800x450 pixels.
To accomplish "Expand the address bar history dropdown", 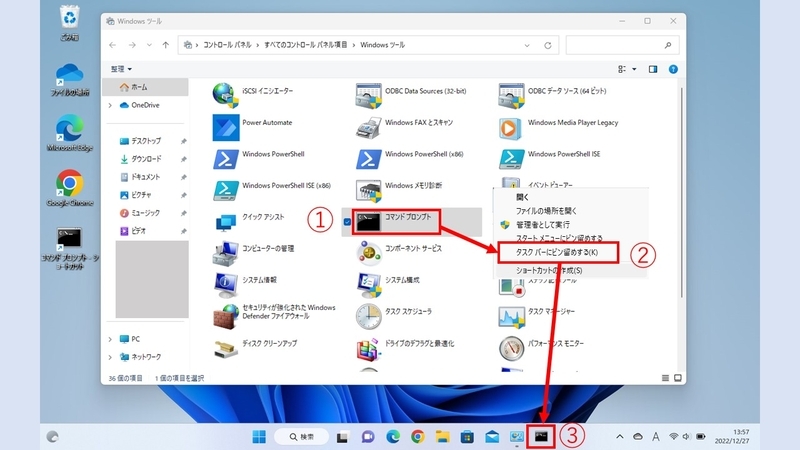I will tap(527, 45).
